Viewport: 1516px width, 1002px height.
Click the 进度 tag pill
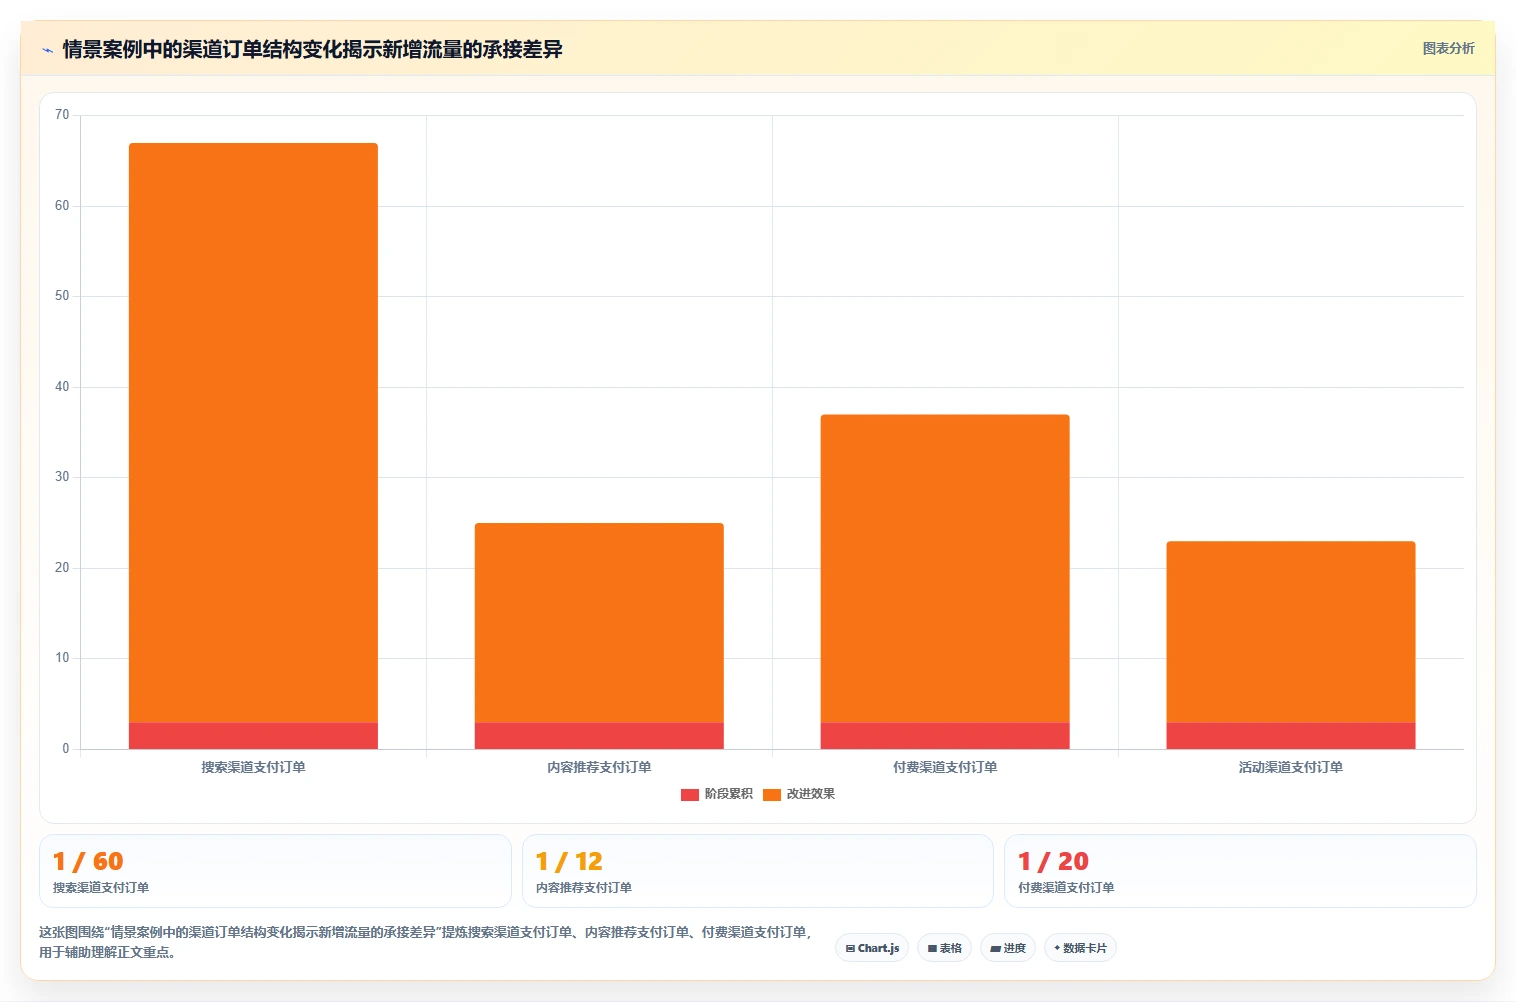[1008, 948]
